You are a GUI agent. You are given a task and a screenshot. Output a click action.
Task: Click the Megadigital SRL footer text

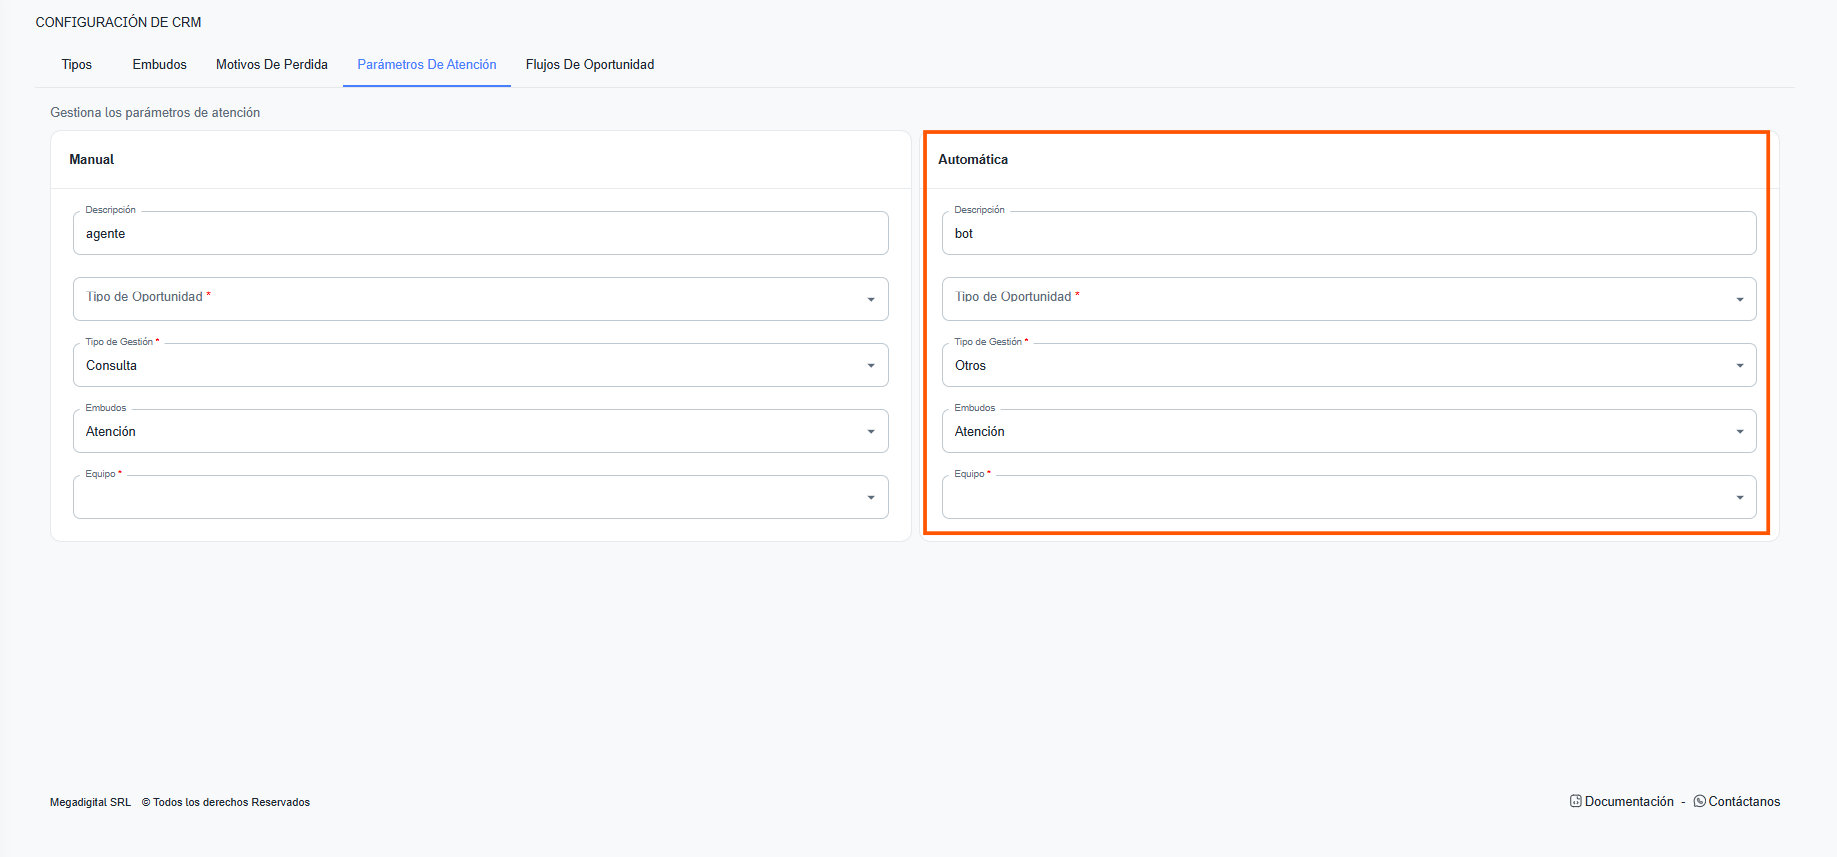coord(90,803)
